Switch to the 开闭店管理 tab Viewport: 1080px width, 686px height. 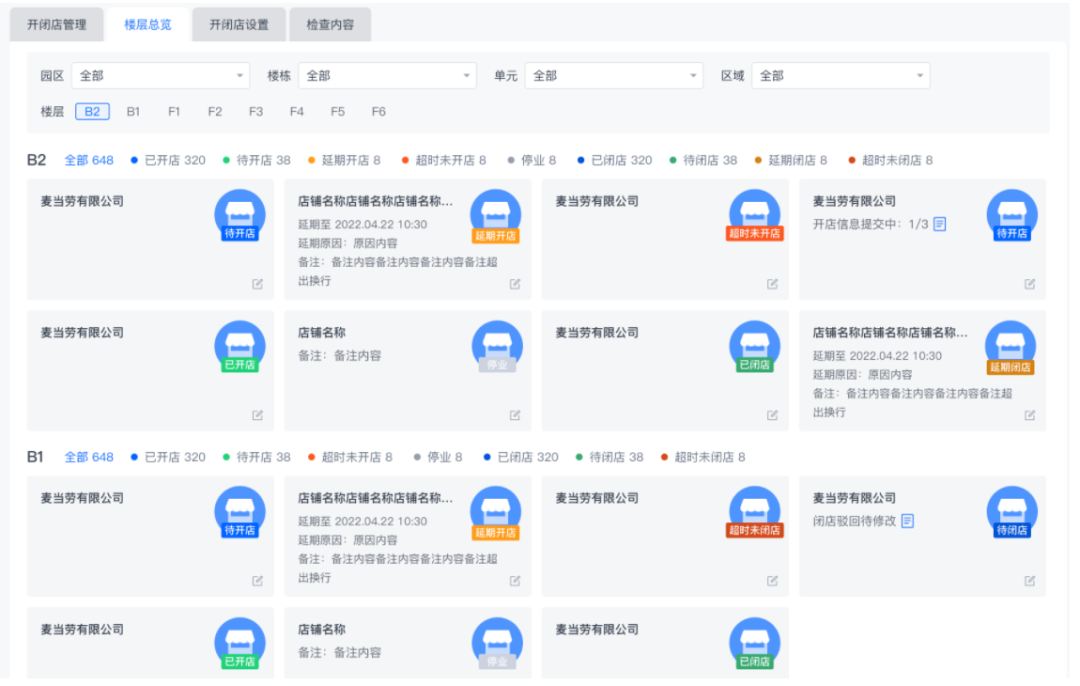(x=56, y=24)
